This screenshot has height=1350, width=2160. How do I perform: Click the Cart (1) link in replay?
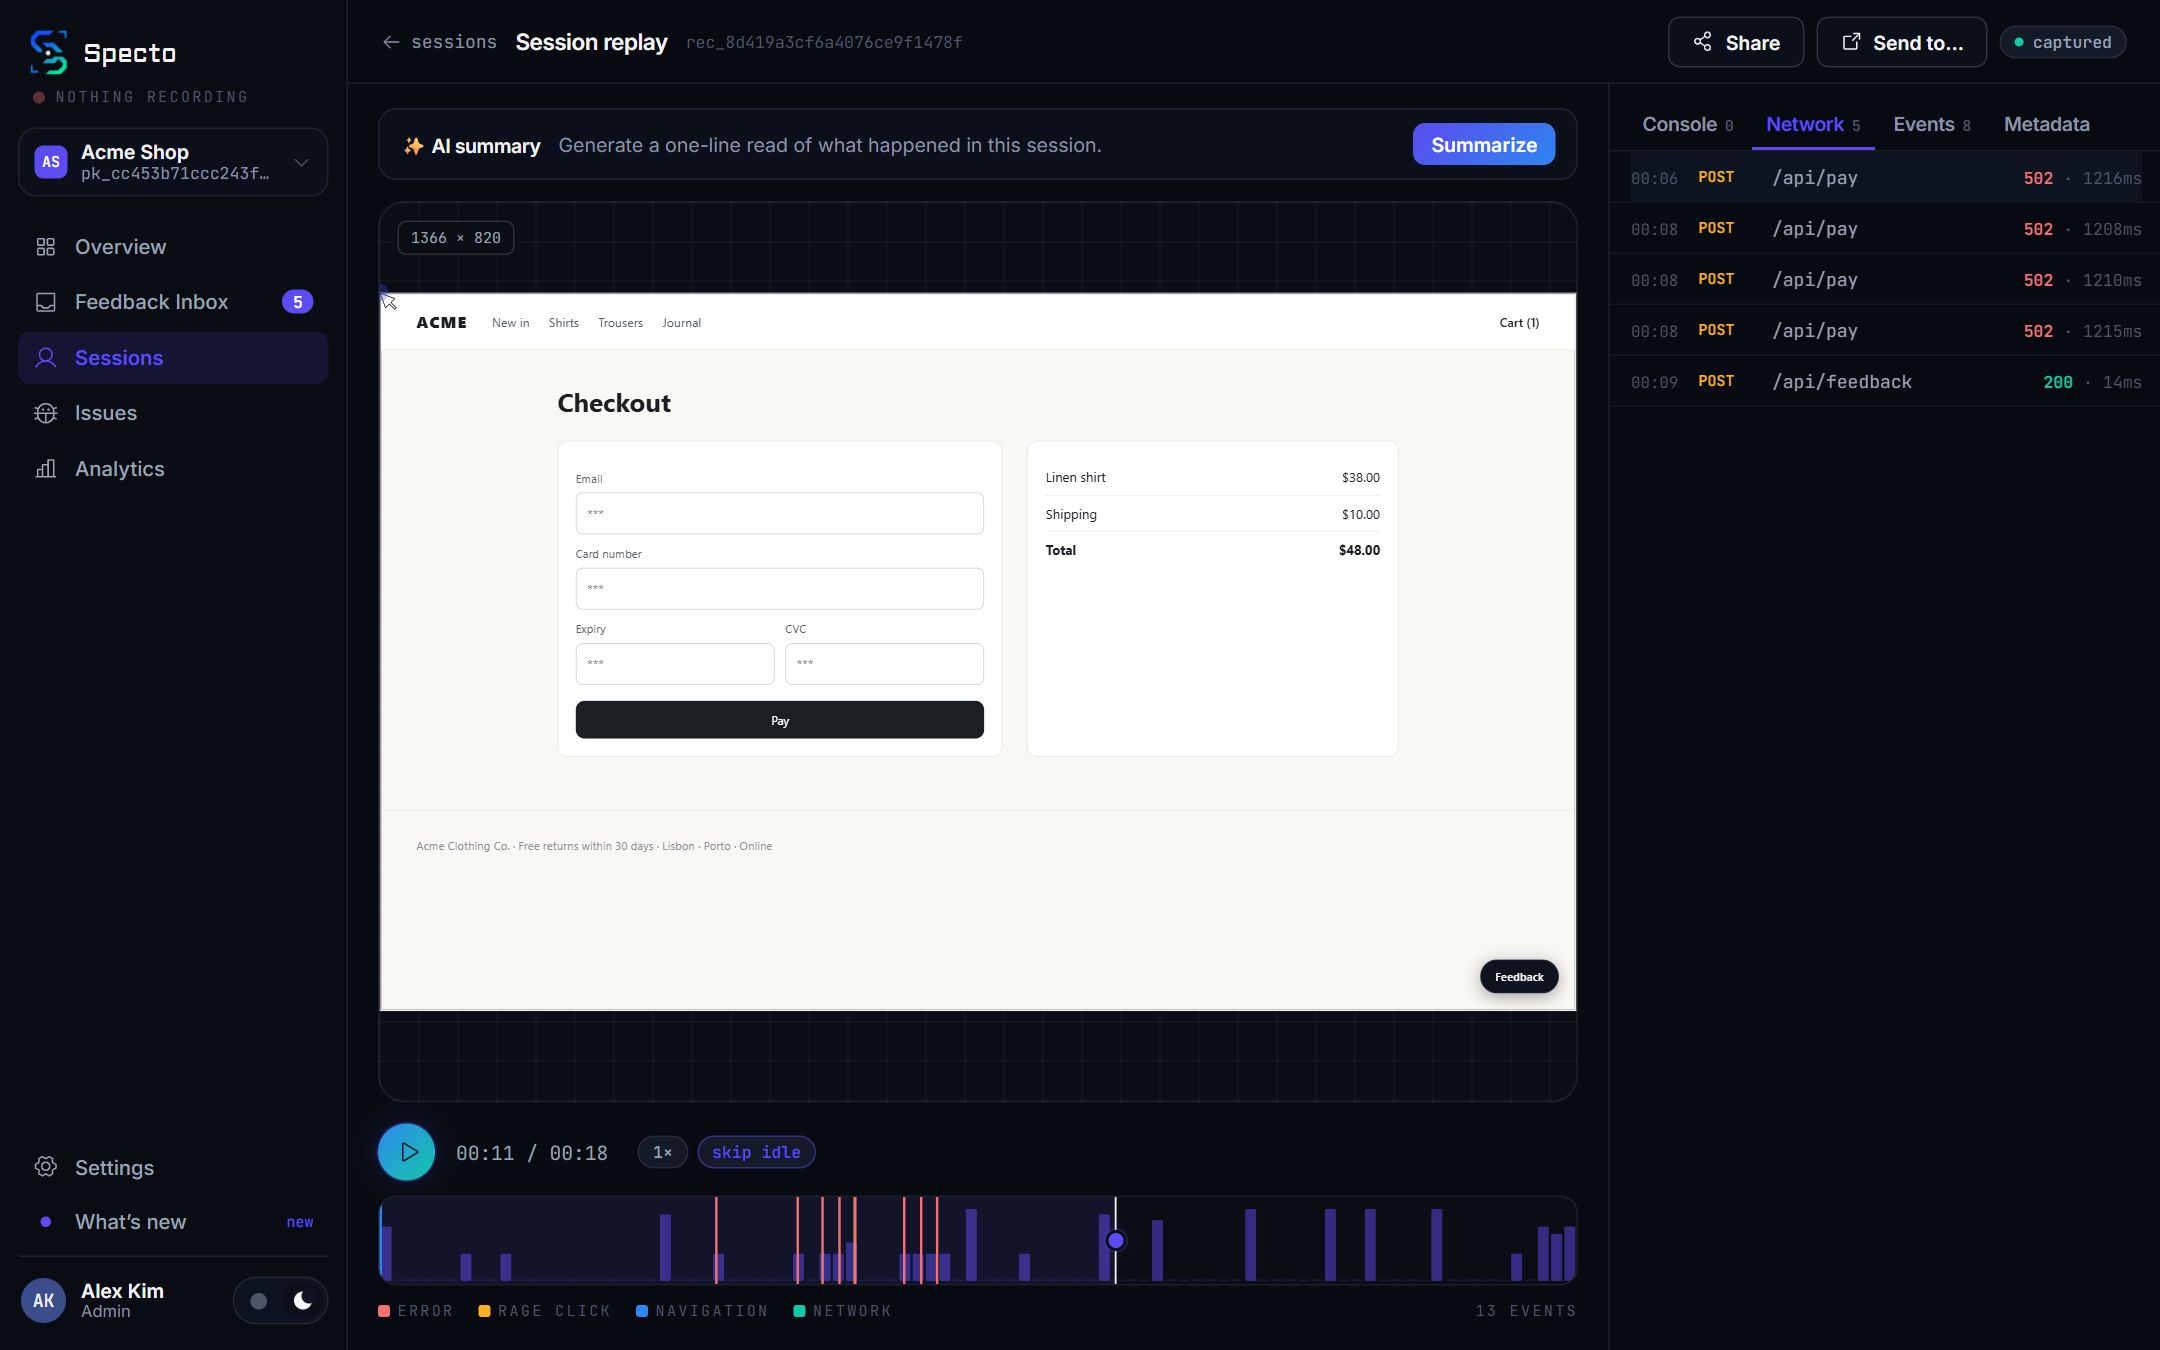click(x=1519, y=323)
